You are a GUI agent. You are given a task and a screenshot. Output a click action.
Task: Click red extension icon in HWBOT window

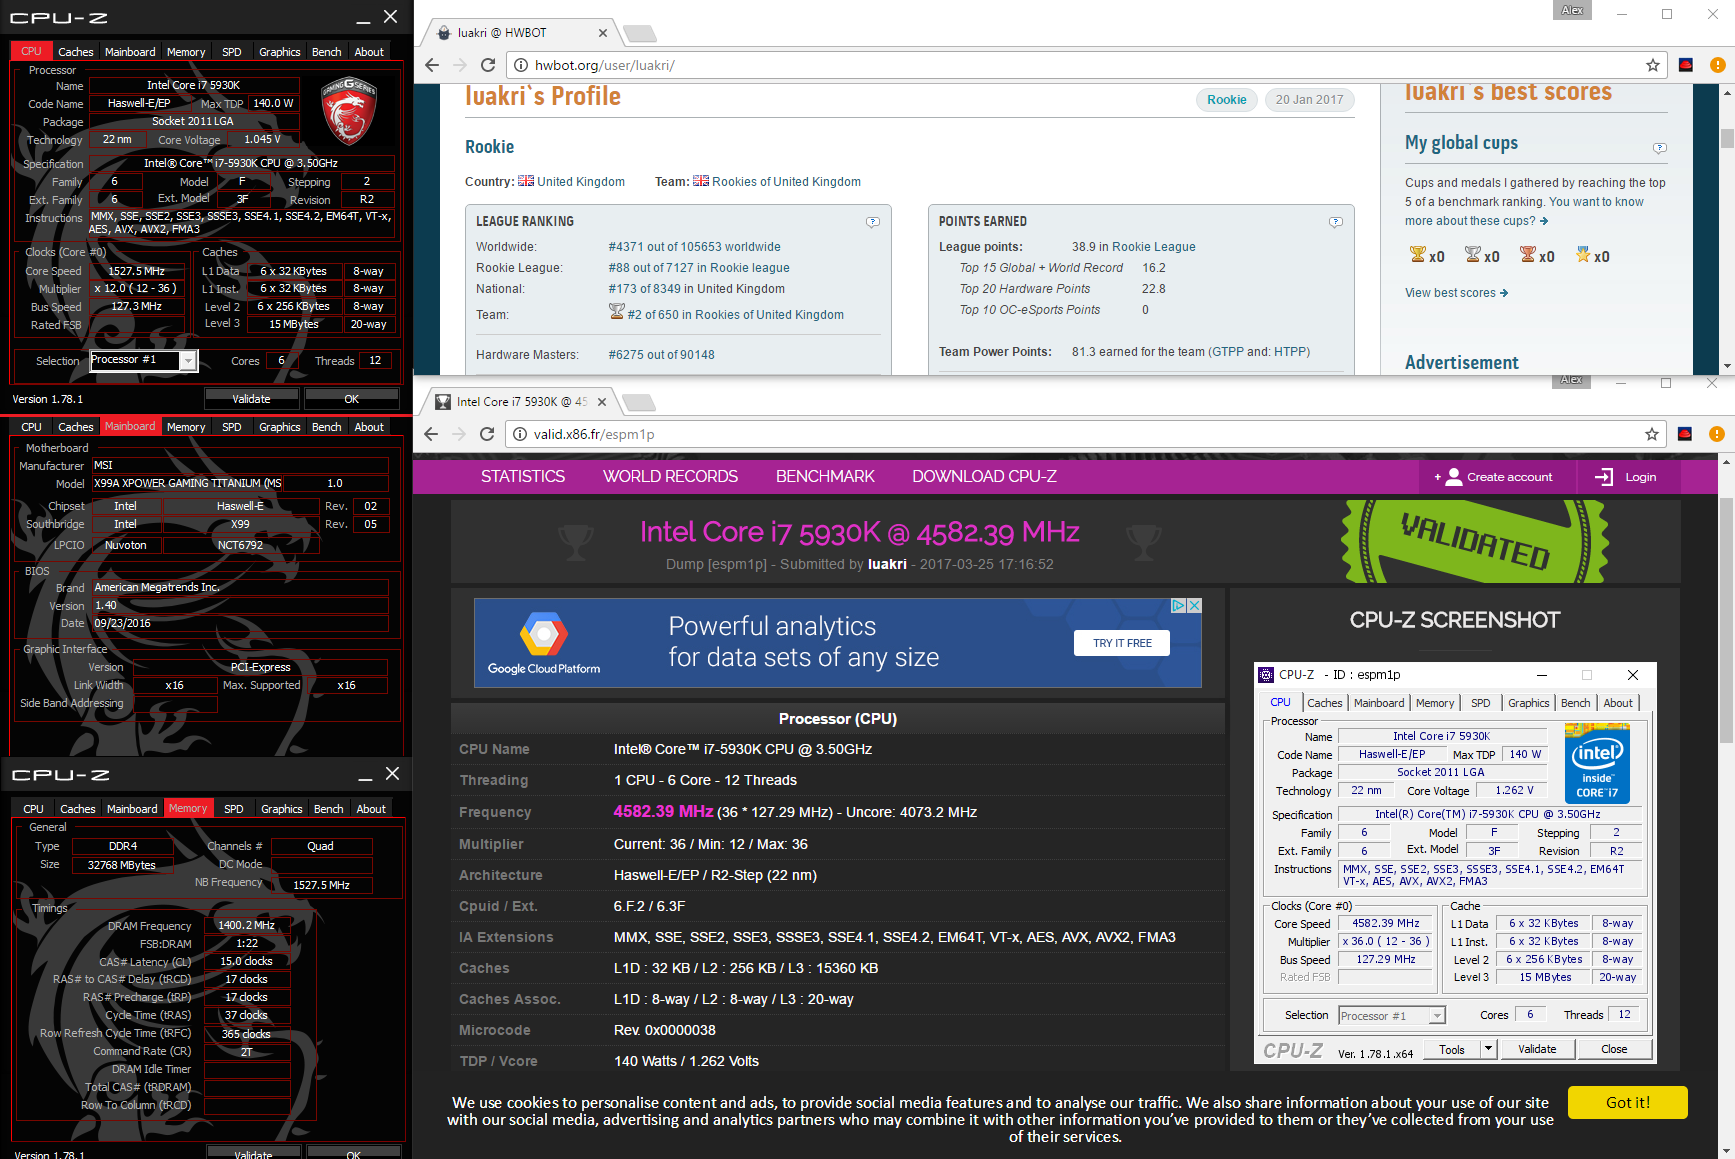1685,65
